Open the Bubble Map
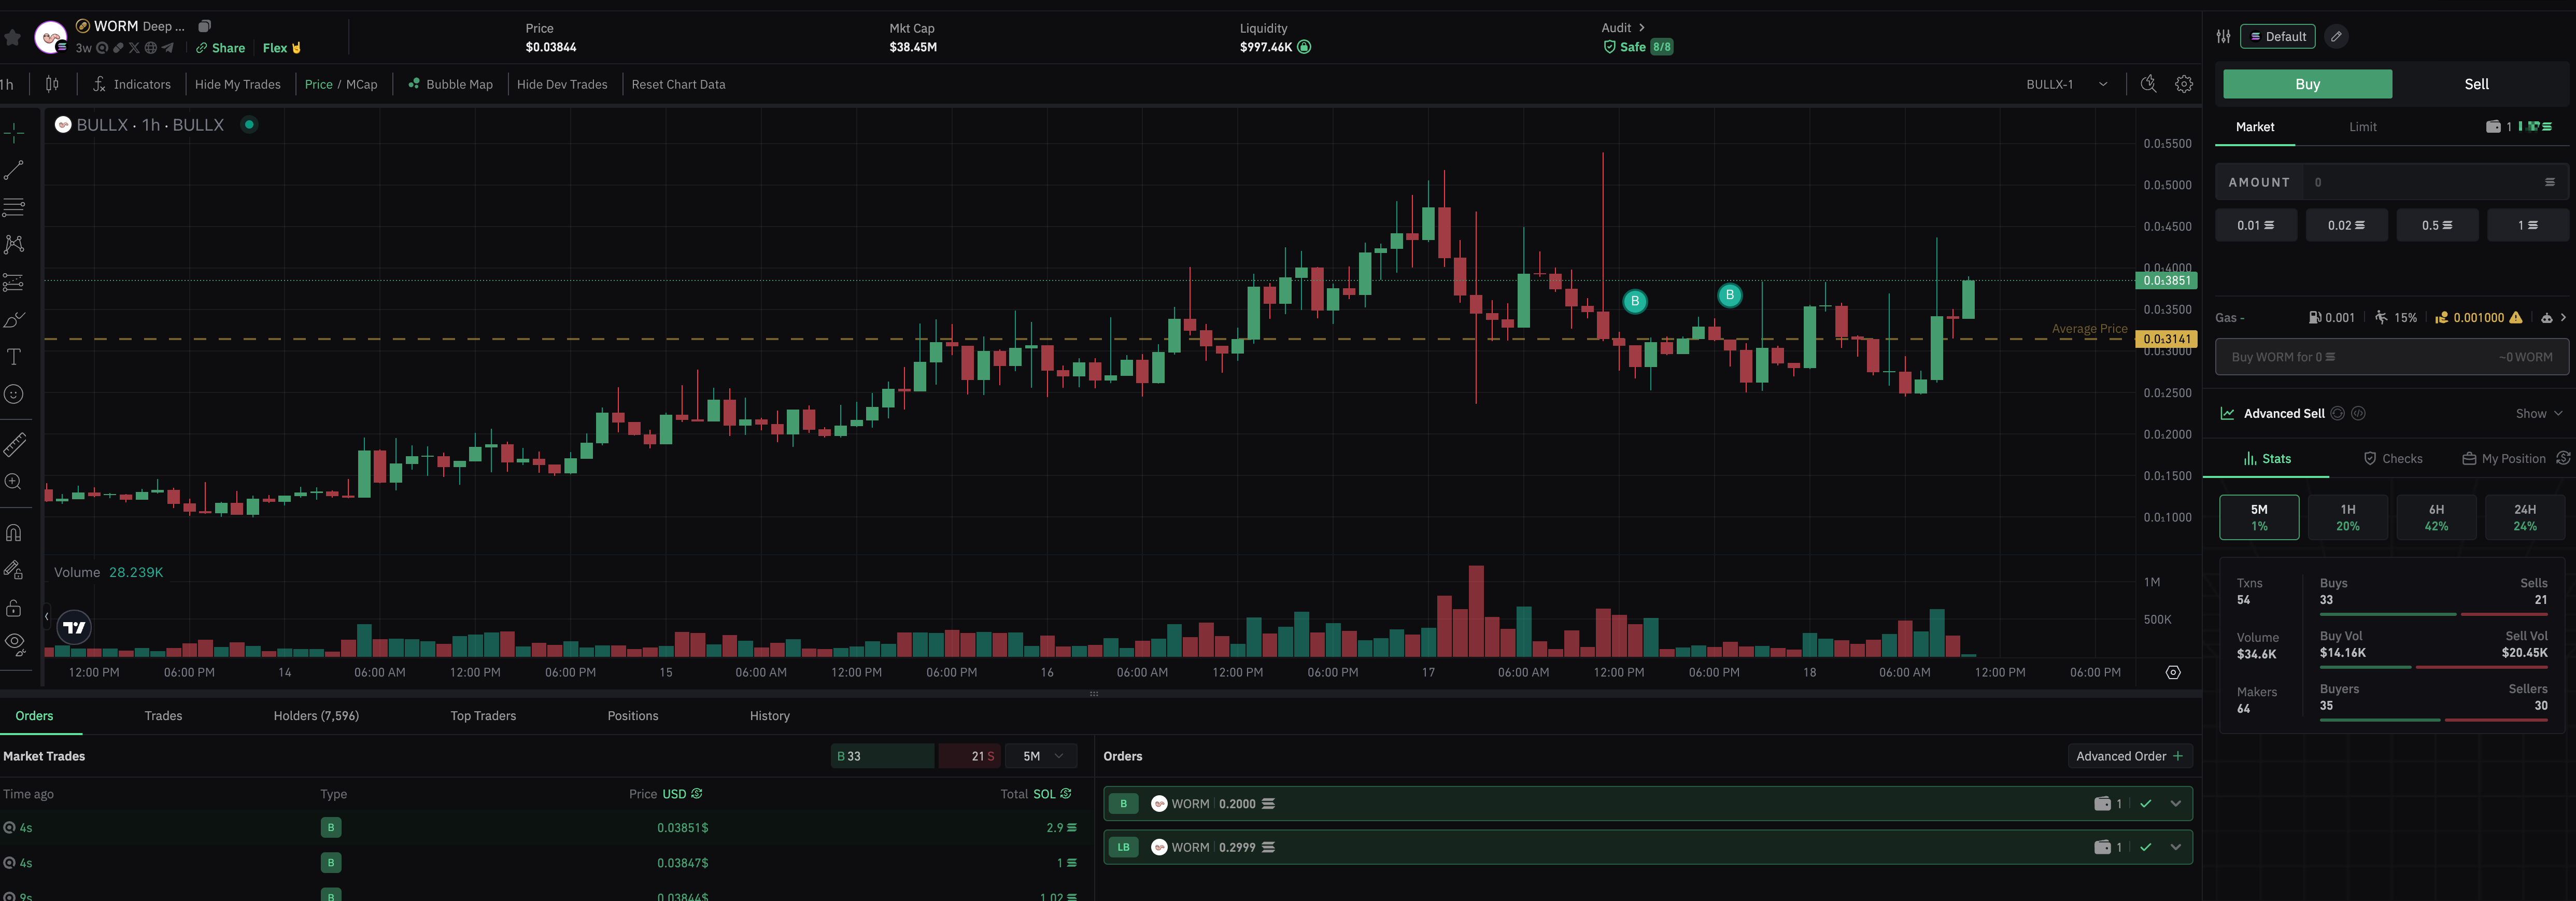Screen dimensions: 2576x901 [x=450, y=84]
